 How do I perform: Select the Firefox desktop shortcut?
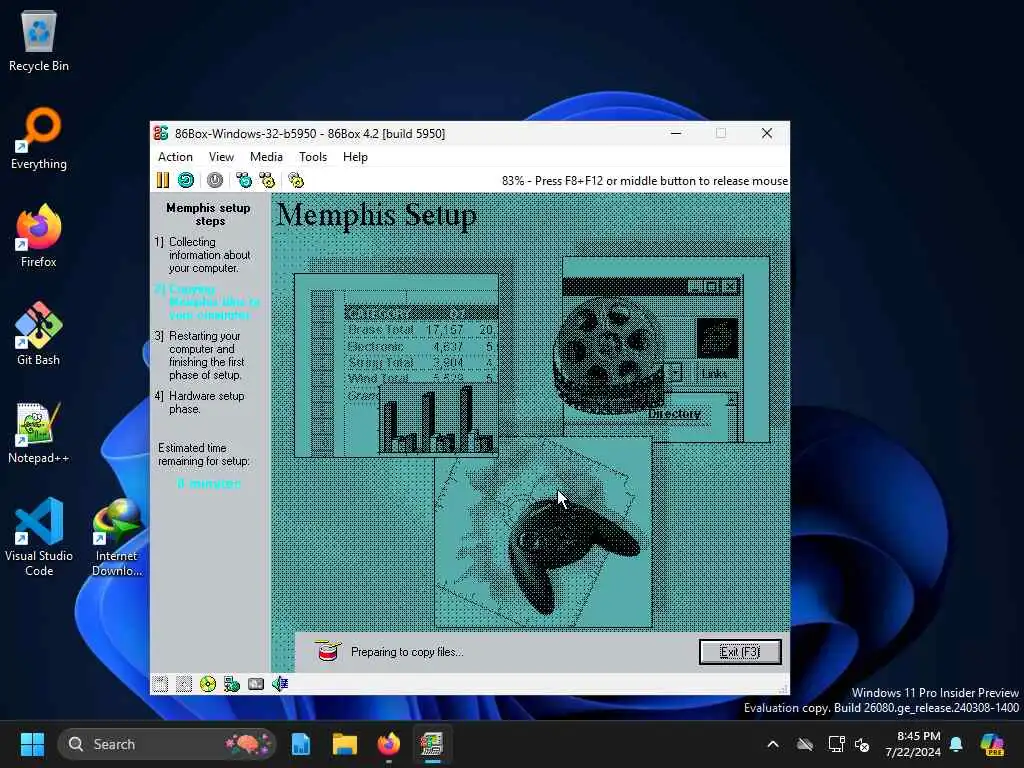[x=39, y=236]
